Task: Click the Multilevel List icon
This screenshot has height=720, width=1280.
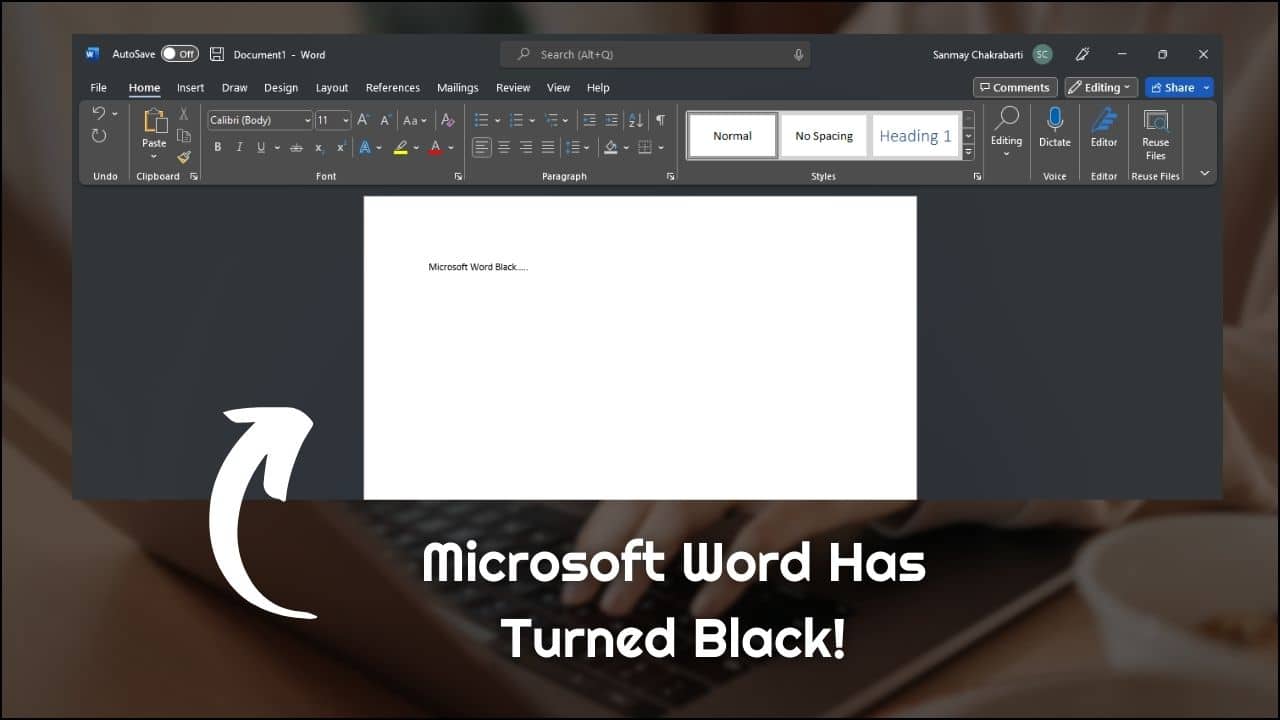Action: (x=551, y=120)
